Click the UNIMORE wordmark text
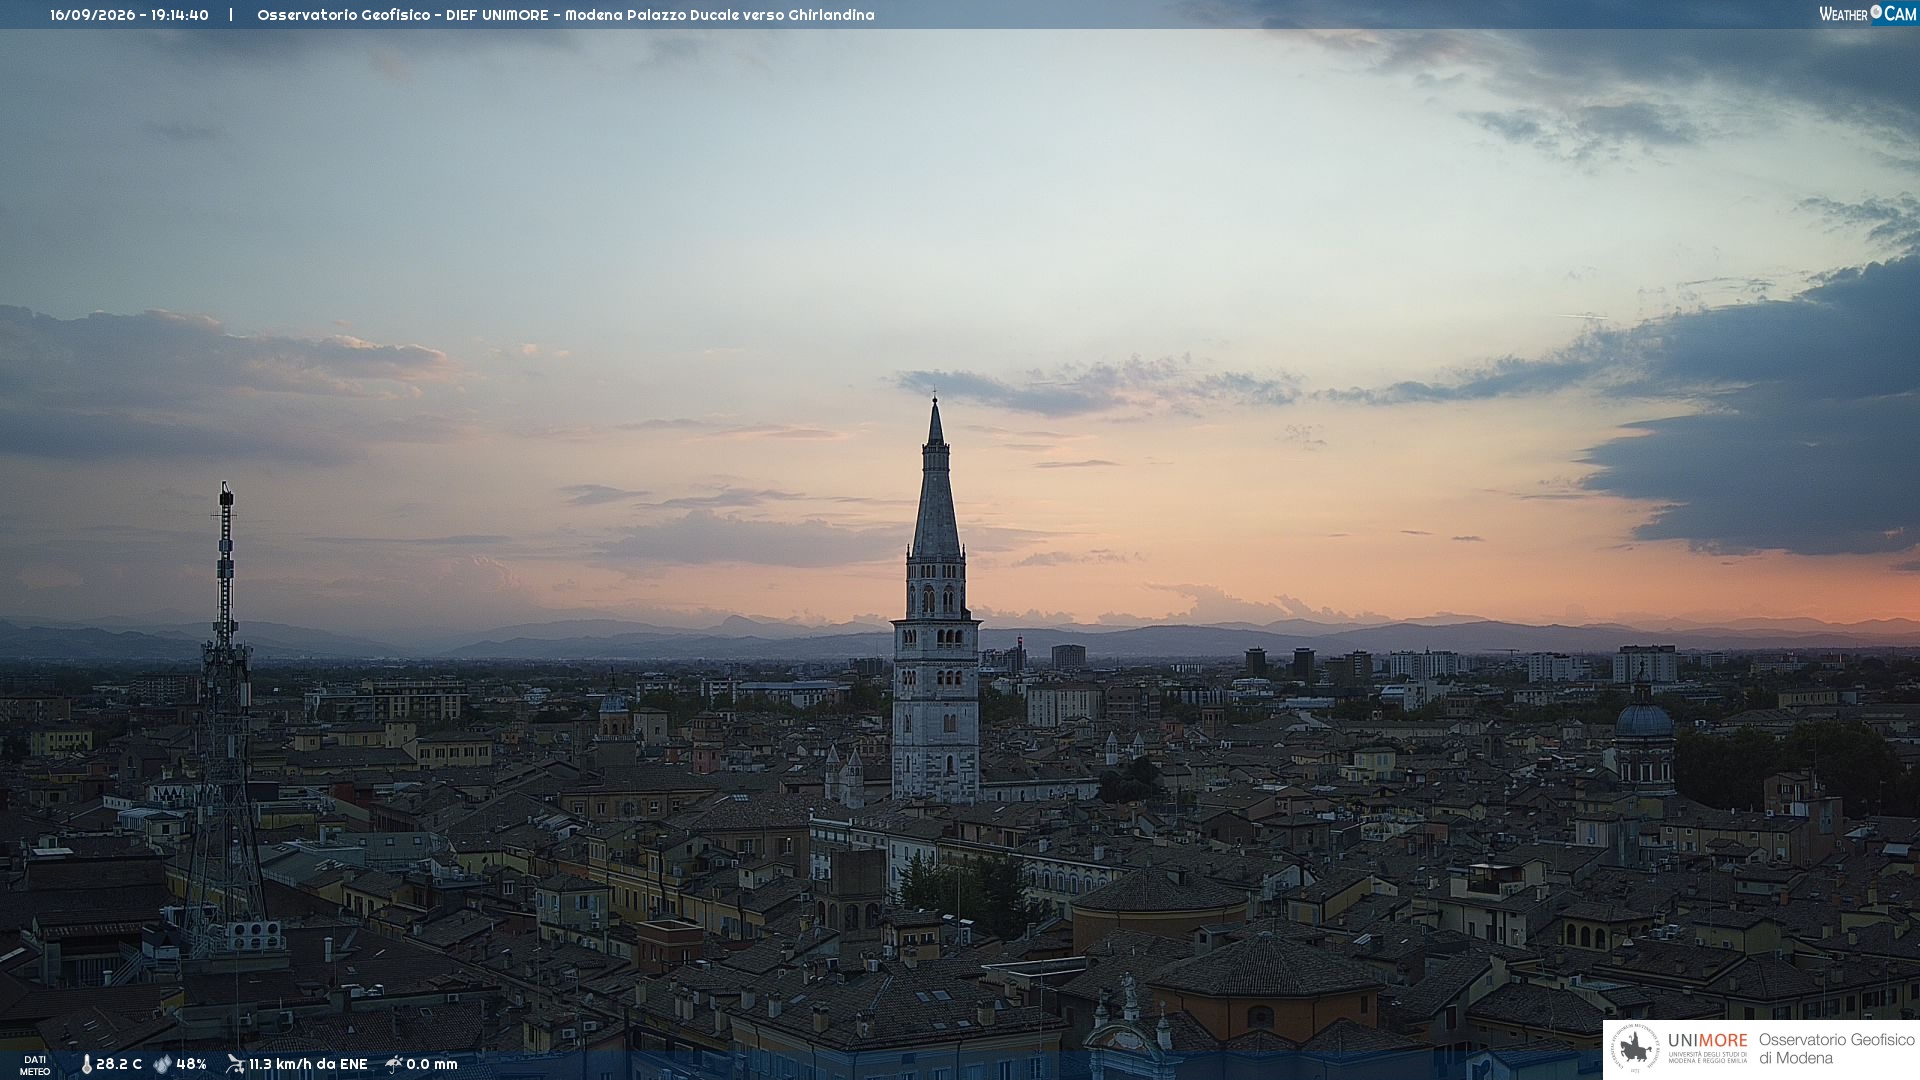 pyautogui.click(x=1707, y=1040)
